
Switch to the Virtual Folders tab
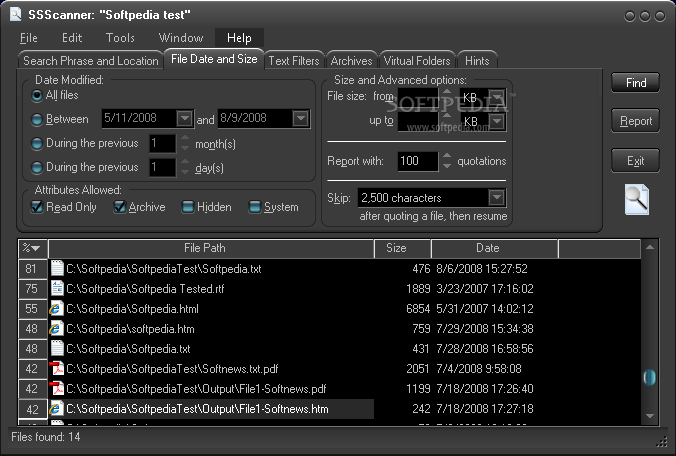point(417,61)
